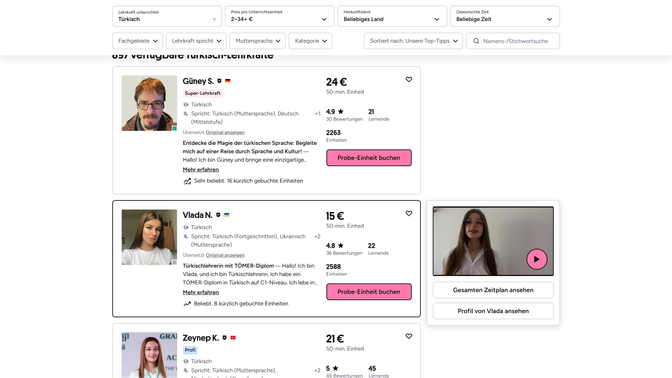Click Mehr erfahren for Vlada N.
Viewport: 672px width, 378px height.
(x=201, y=292)
